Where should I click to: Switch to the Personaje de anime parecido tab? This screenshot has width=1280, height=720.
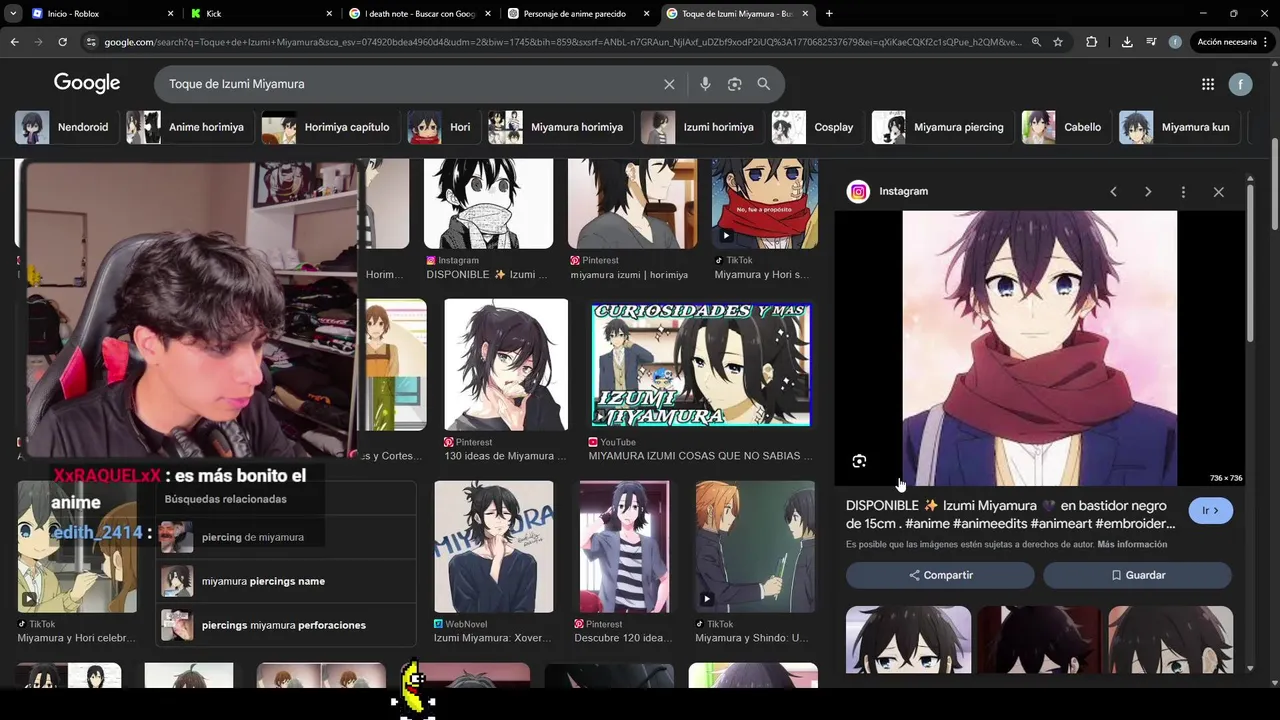(577, 14)
